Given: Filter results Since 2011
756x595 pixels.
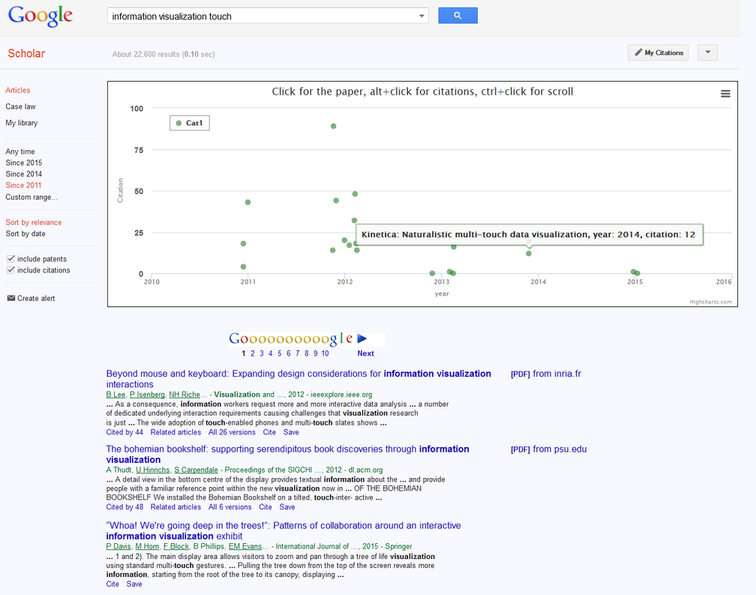Looking at the screenshot, I should (x=24, y=185).
